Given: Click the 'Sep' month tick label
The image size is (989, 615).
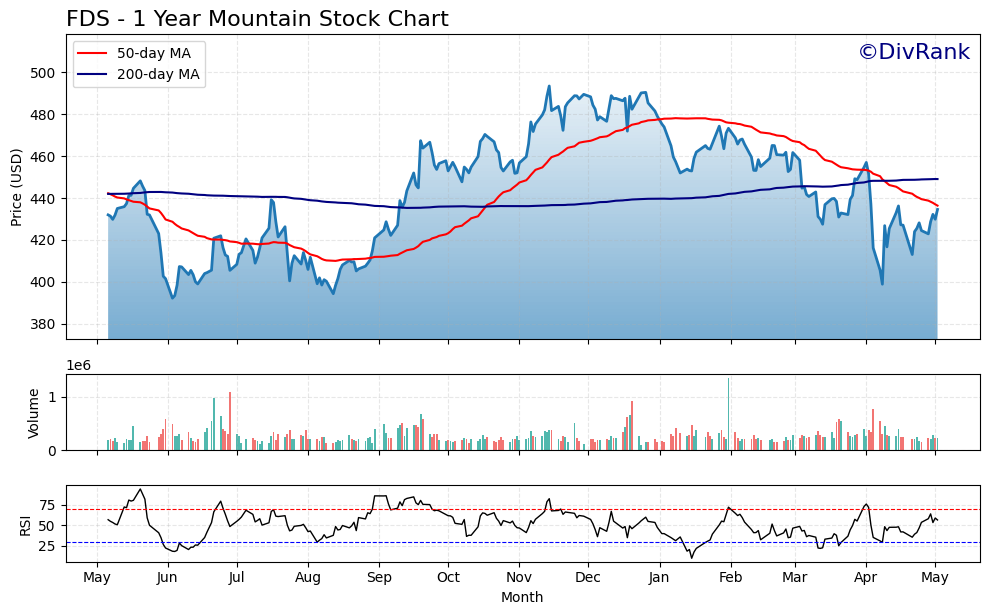Looking at the screenshot, I should 379,578.
